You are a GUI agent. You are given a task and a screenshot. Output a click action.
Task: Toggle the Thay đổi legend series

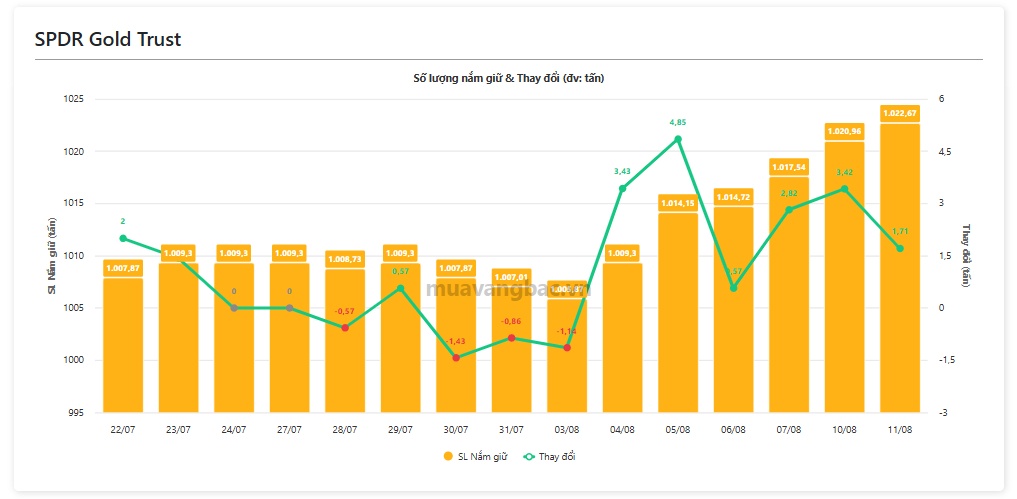click(550, 456)
